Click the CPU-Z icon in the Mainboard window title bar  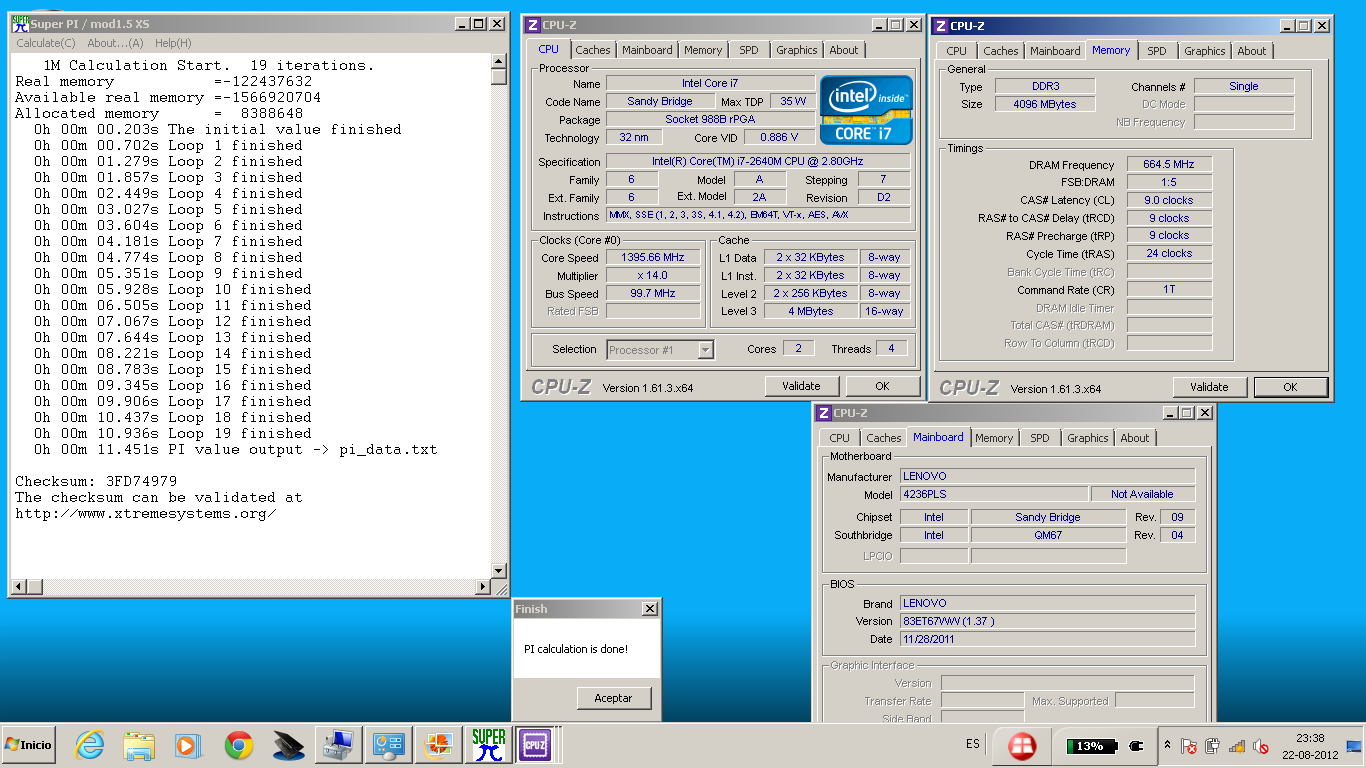point(823,413)
